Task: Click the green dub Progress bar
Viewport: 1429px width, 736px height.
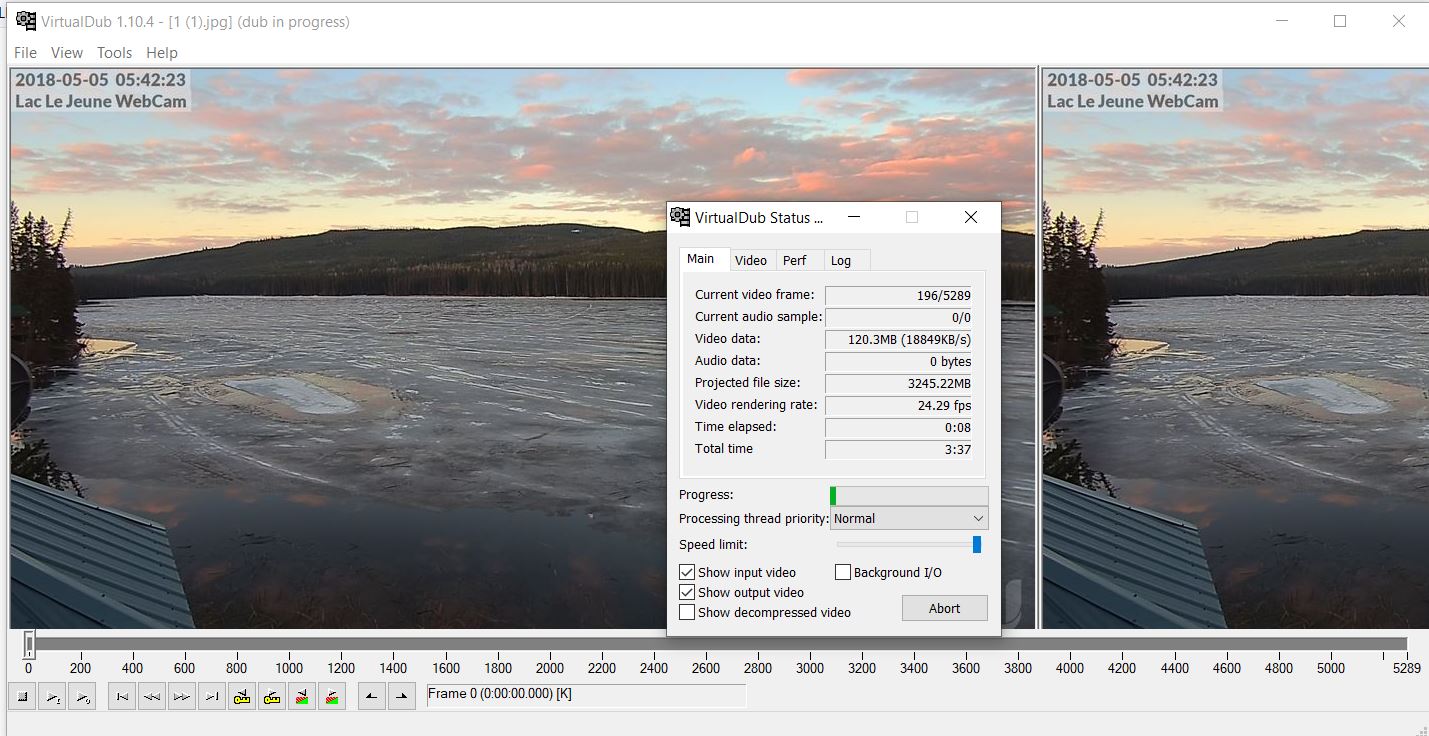Action: [909, 495]
